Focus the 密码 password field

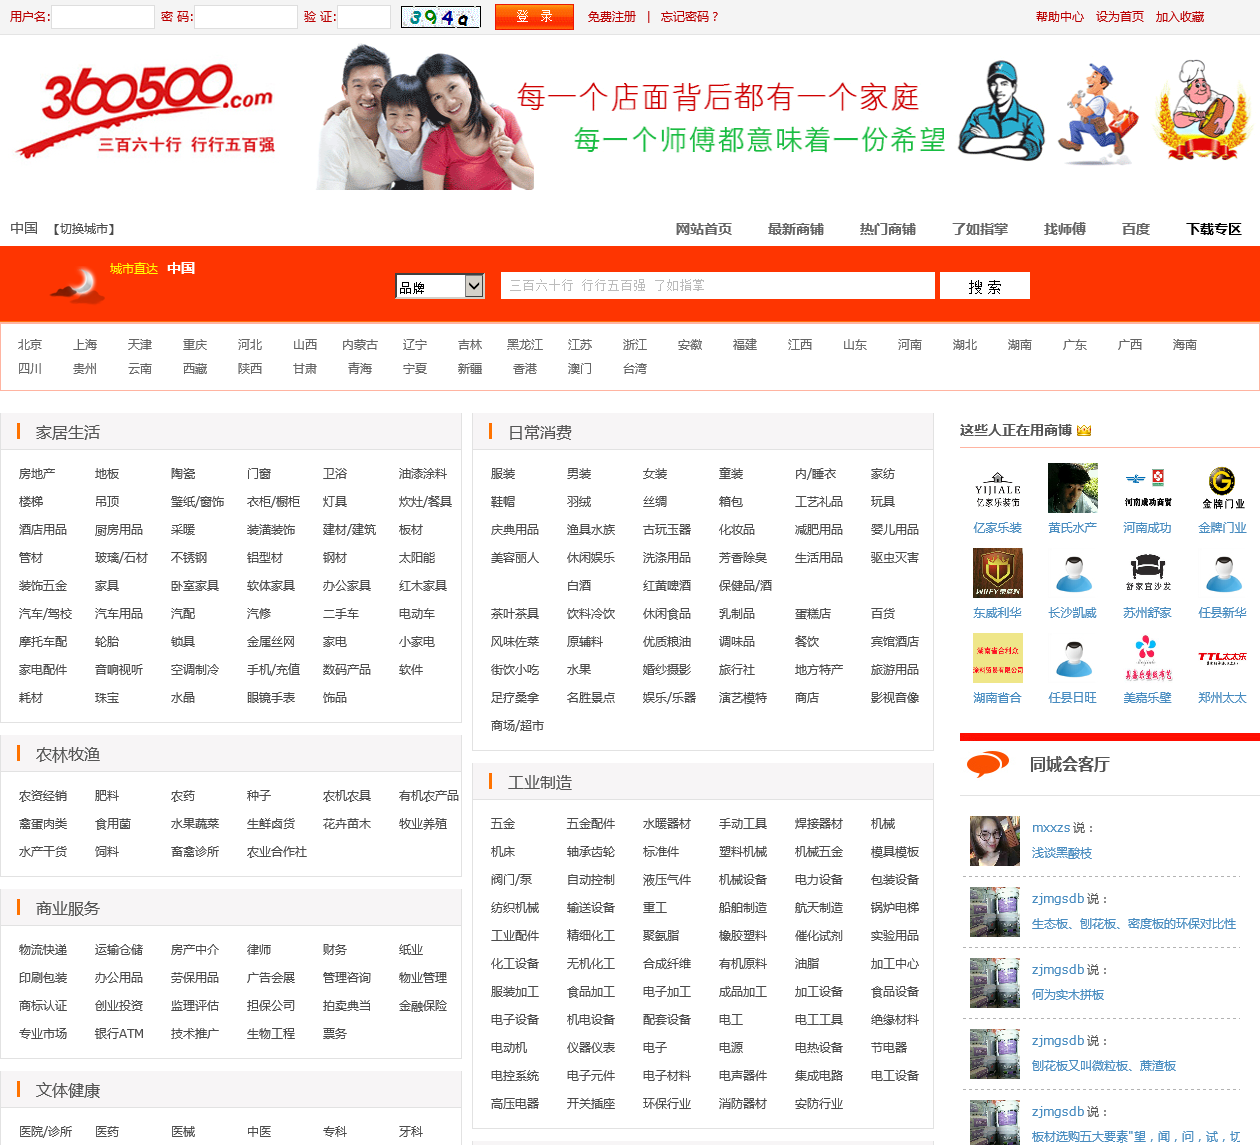[x=245, y=17]
